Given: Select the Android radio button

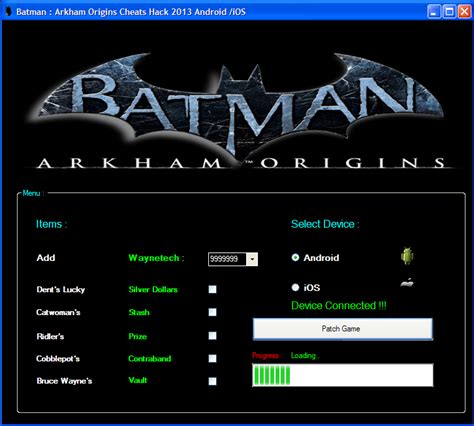Looking at the screenshot, I should (295, 258).
